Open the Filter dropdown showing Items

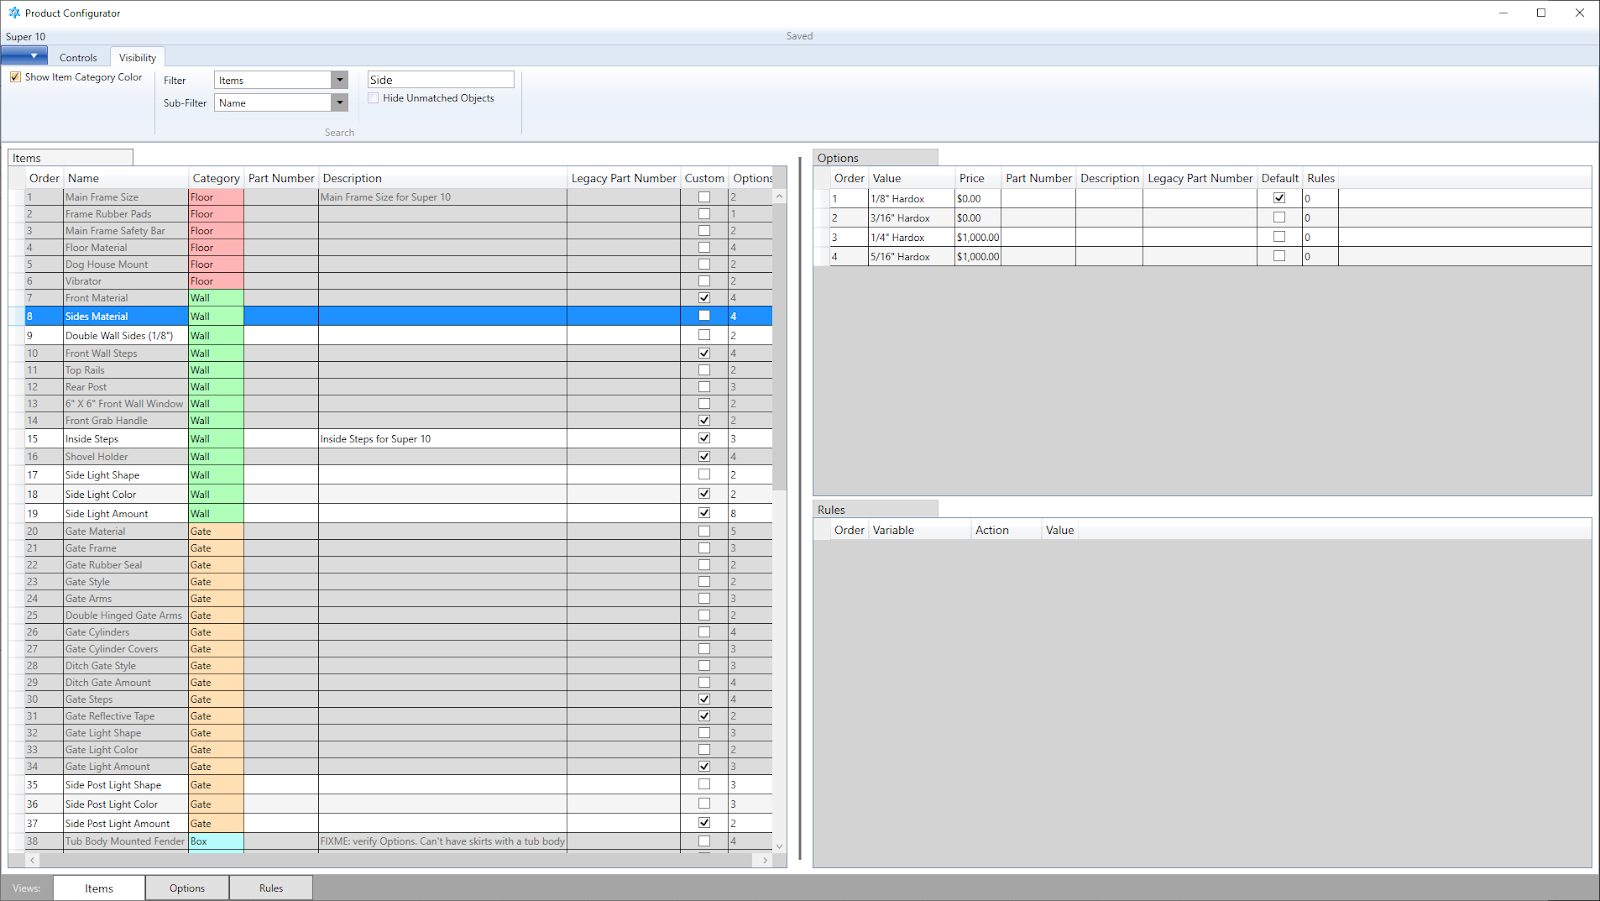click(x=340, y=80)
